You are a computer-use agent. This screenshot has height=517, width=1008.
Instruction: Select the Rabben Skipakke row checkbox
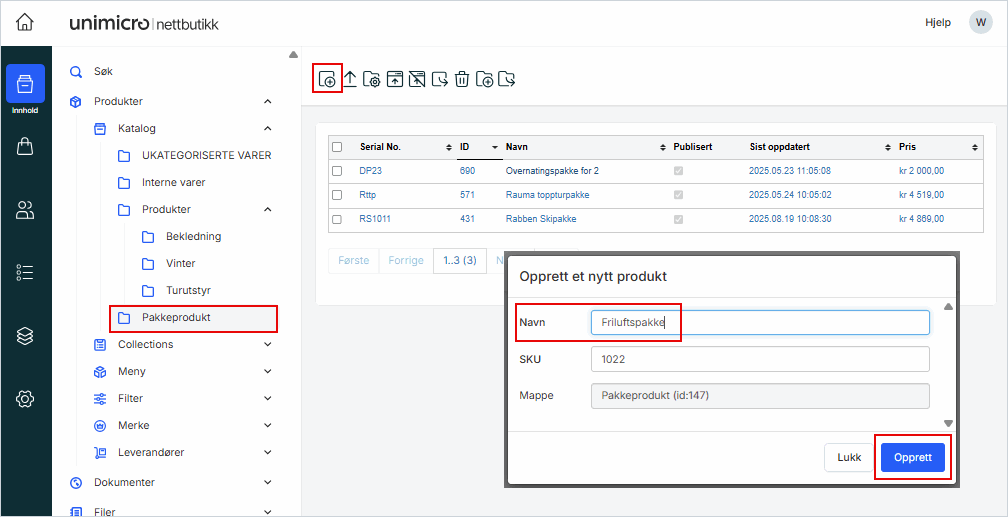tap(337, 219)
